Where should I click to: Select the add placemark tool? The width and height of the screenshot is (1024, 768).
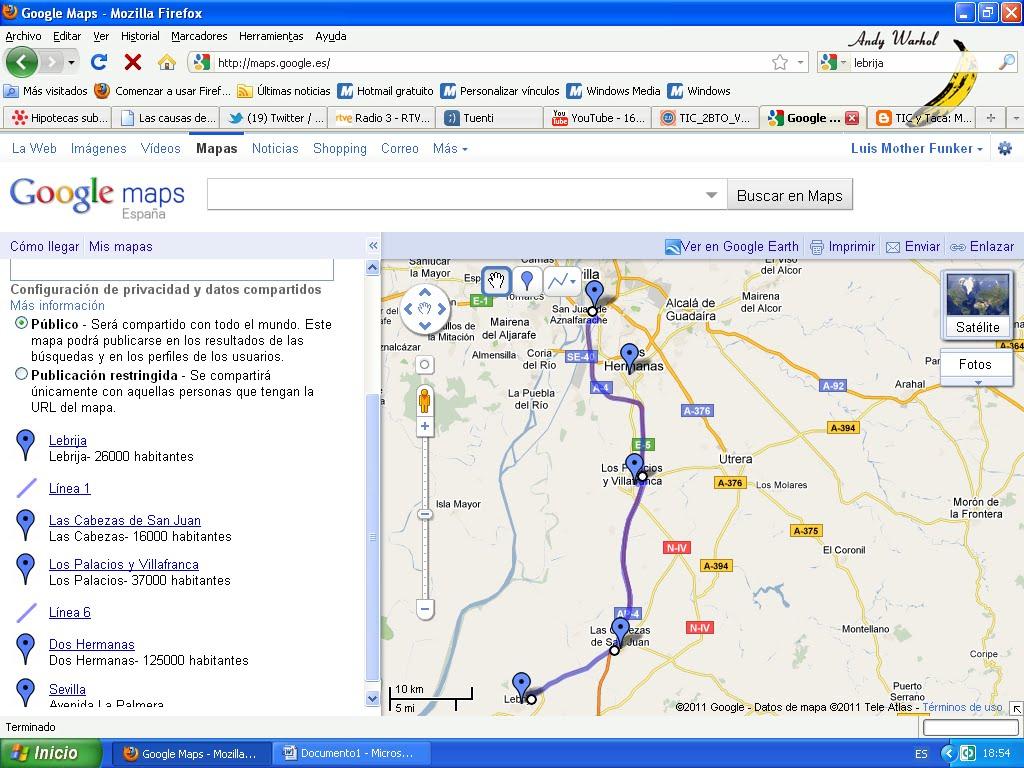[x=526, y=281]
